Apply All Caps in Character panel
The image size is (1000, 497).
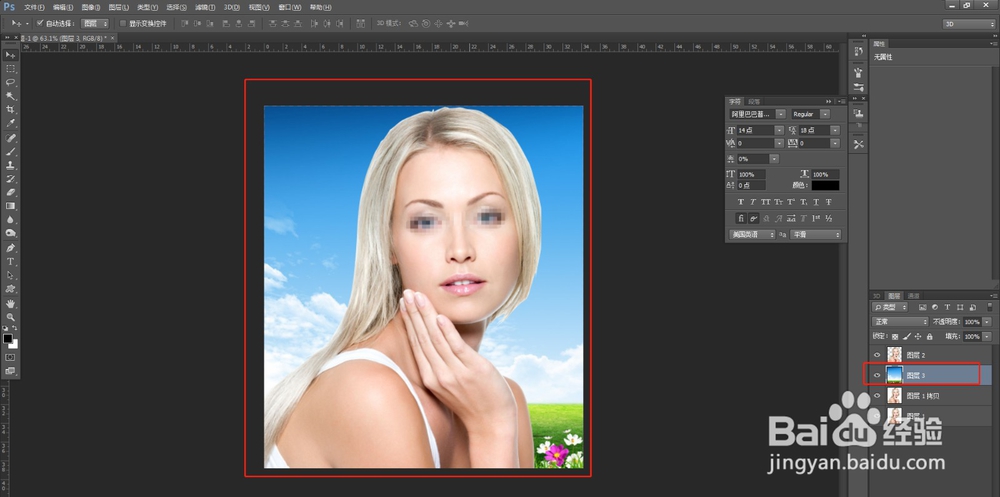pos(766,202)
